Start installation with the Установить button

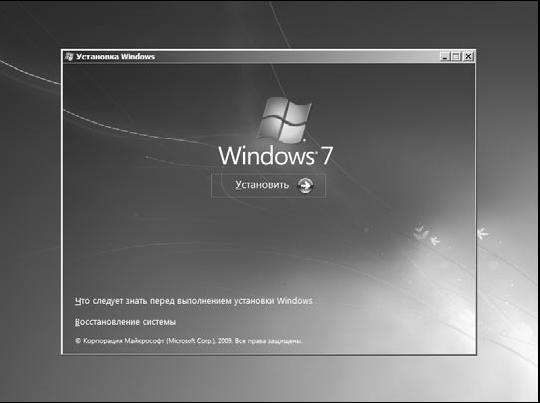pyautogui.click(x=268, y=186)
